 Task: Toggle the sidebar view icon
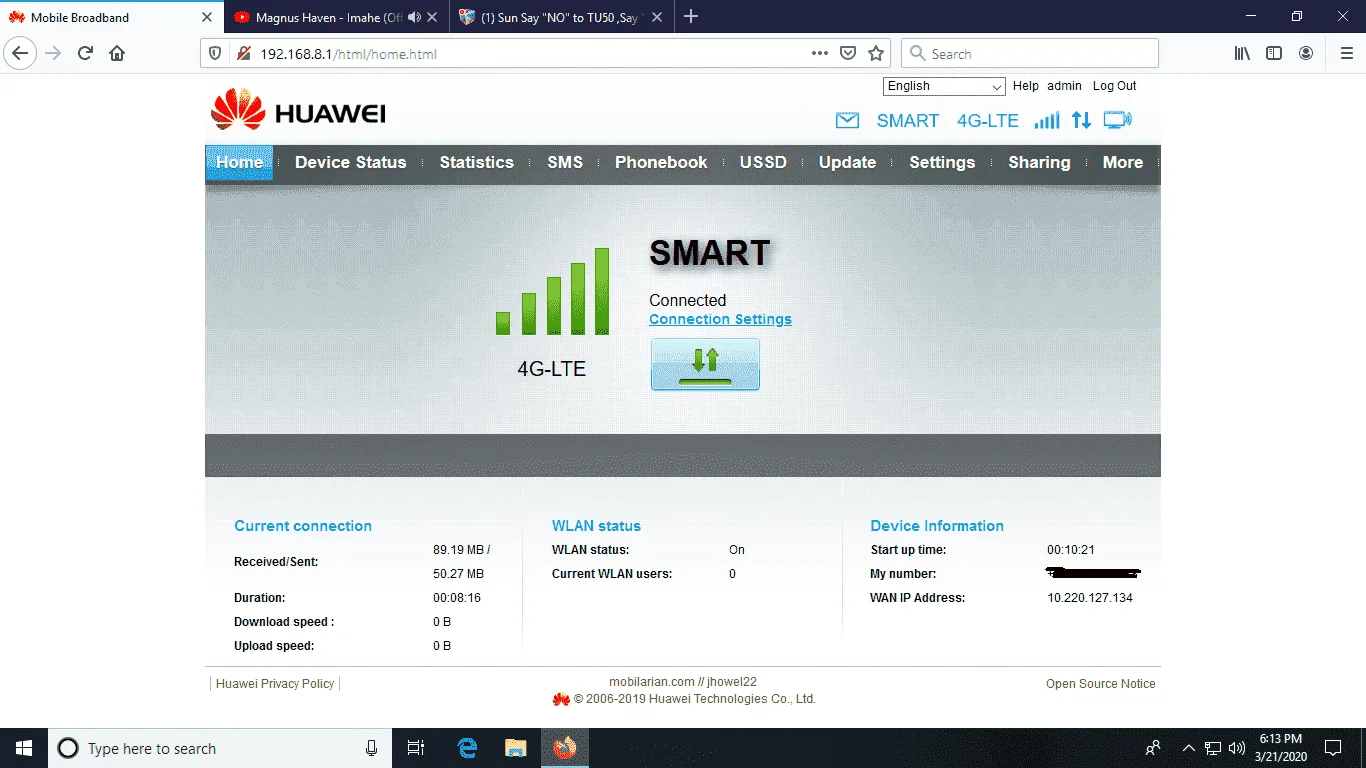coord(1274,54)
